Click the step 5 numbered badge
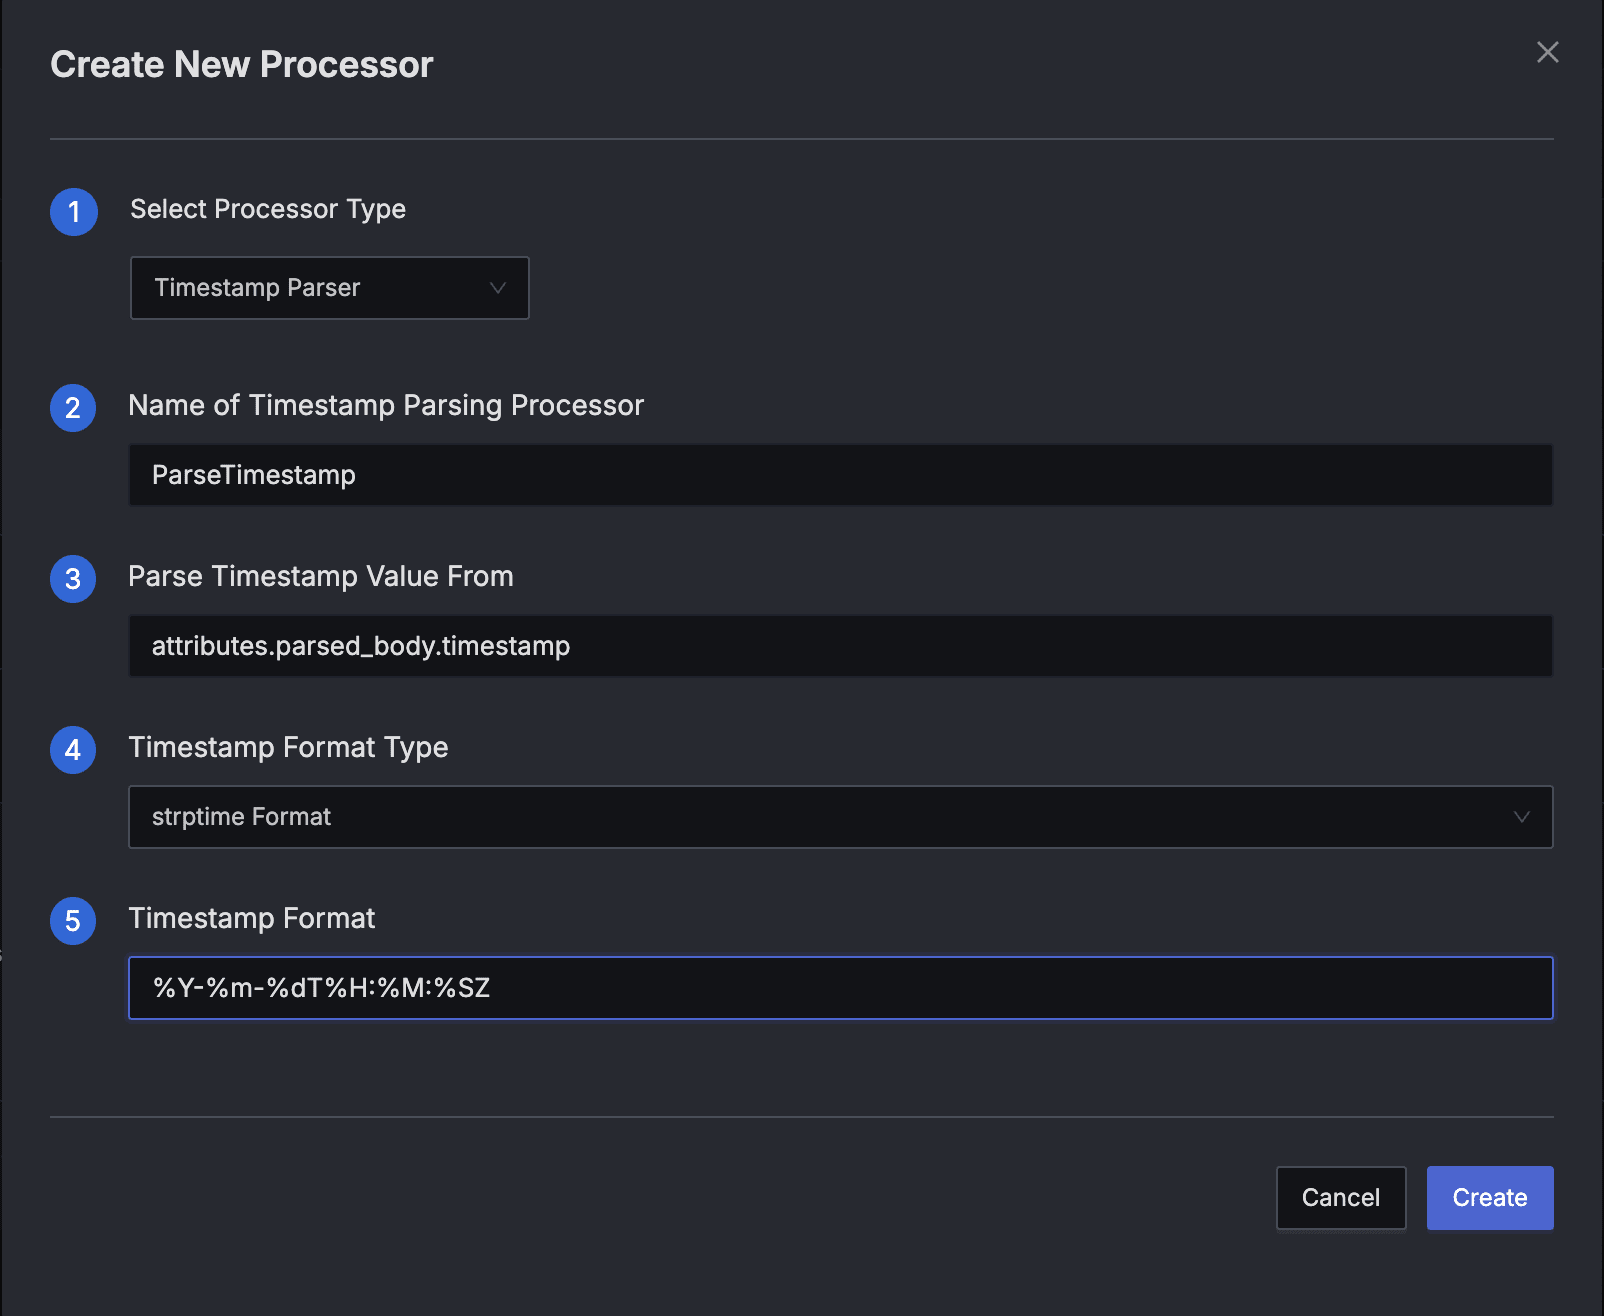Screen dimensions: 1604x1316 (x=73, y=921)
